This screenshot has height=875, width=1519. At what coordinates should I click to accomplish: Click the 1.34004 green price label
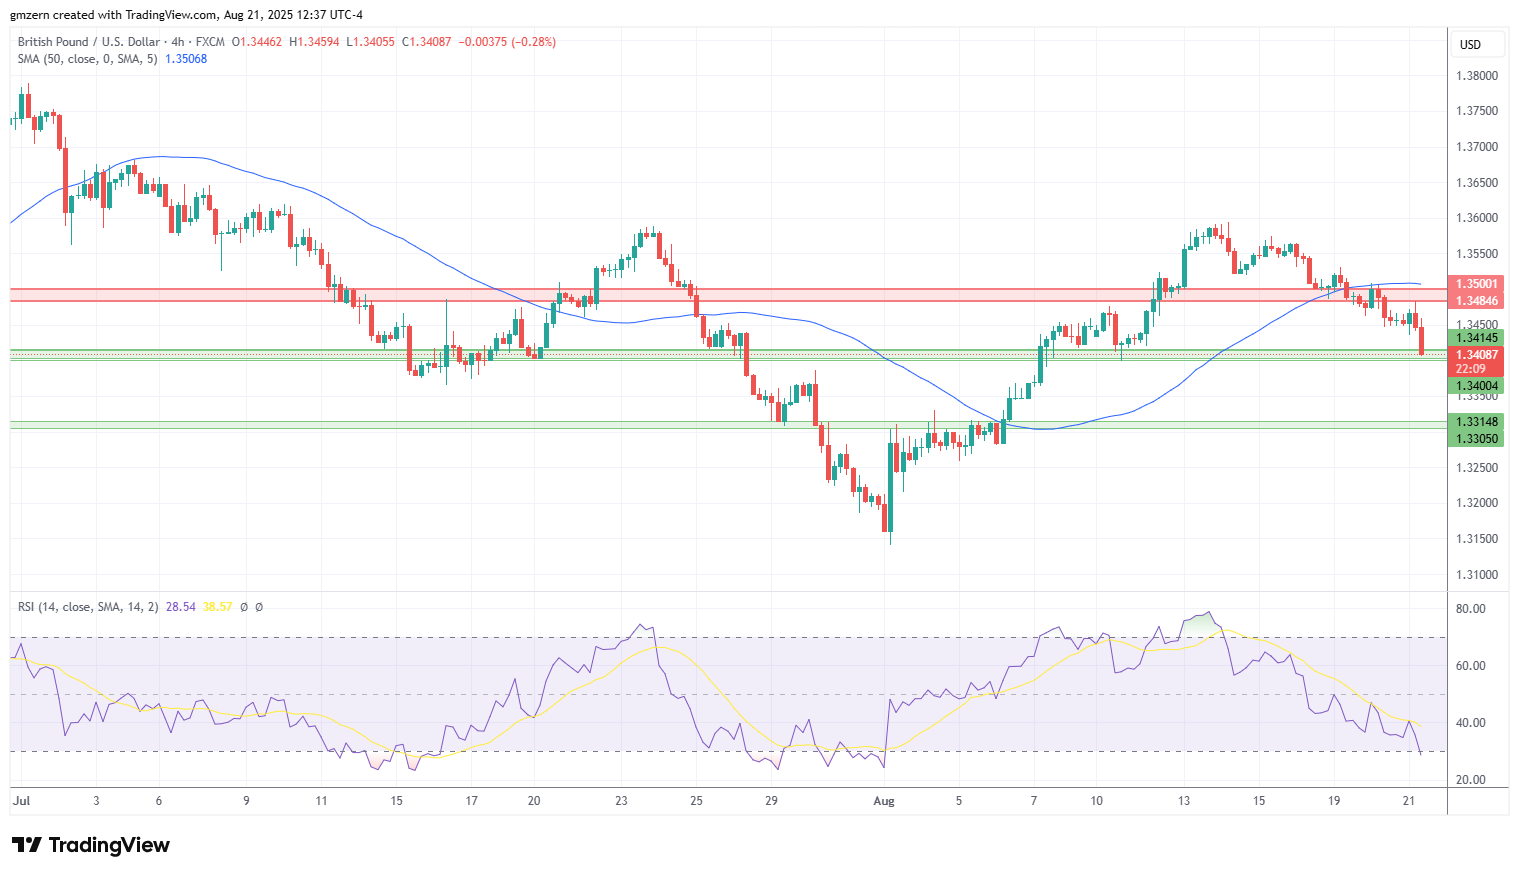point(1477,386)
